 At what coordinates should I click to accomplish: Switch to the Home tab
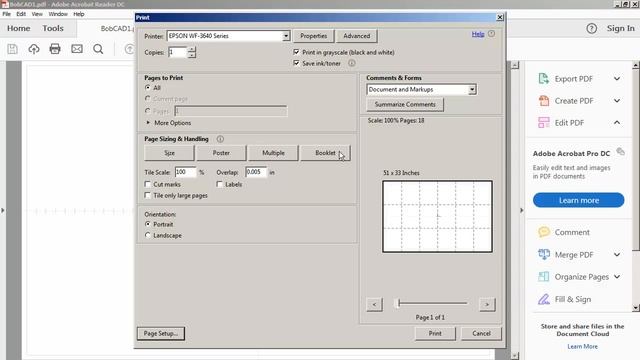18,28
